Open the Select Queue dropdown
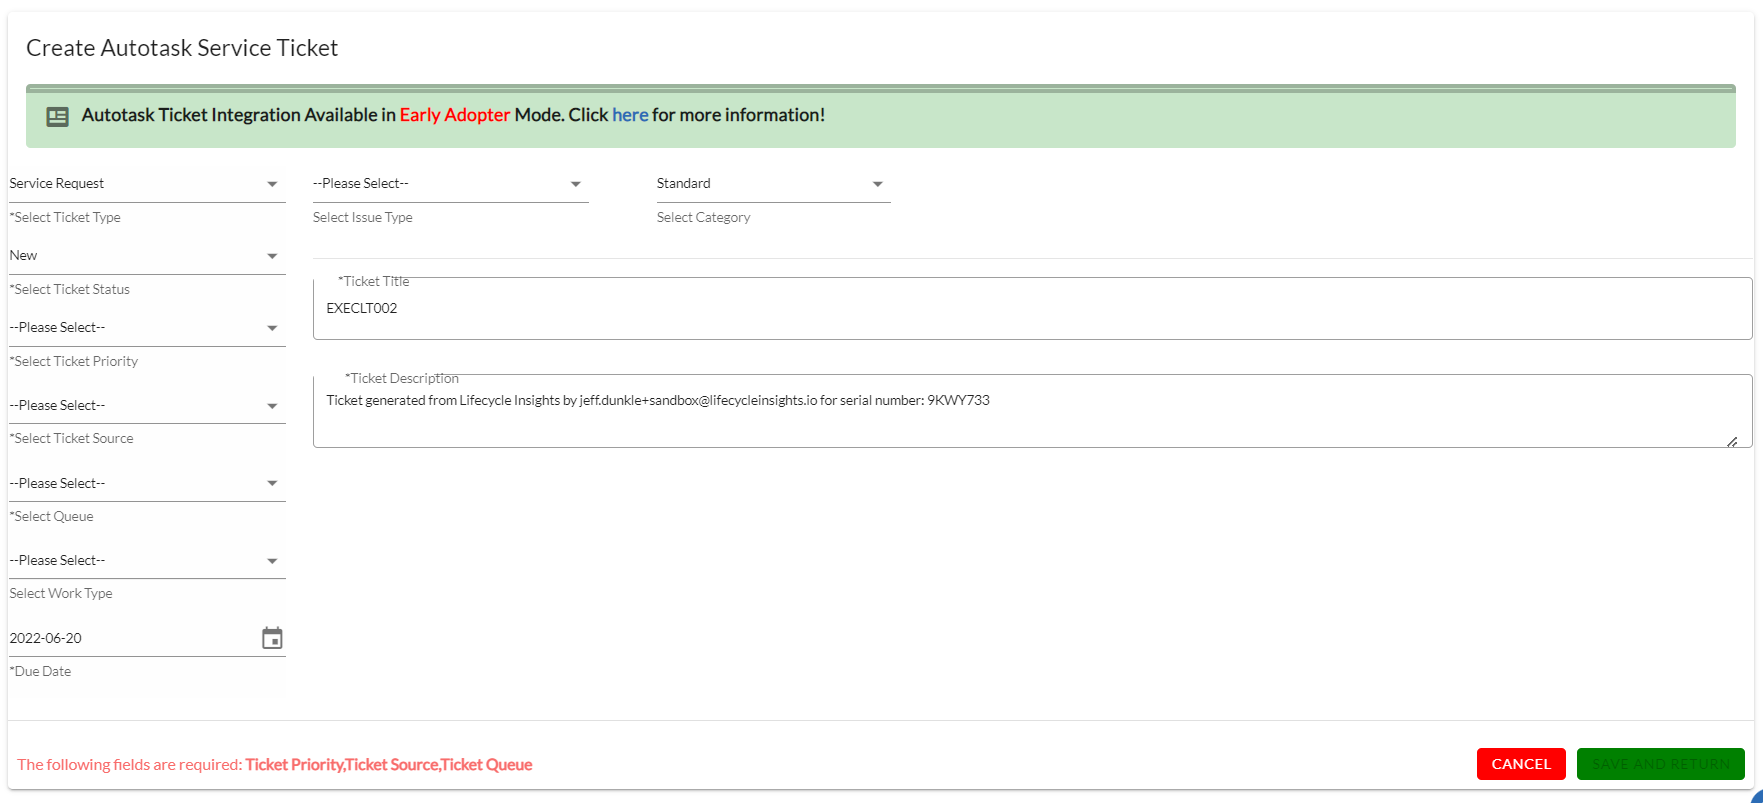Image resolution: width=1763 pixels, height=803 pixels. point(147,483)
